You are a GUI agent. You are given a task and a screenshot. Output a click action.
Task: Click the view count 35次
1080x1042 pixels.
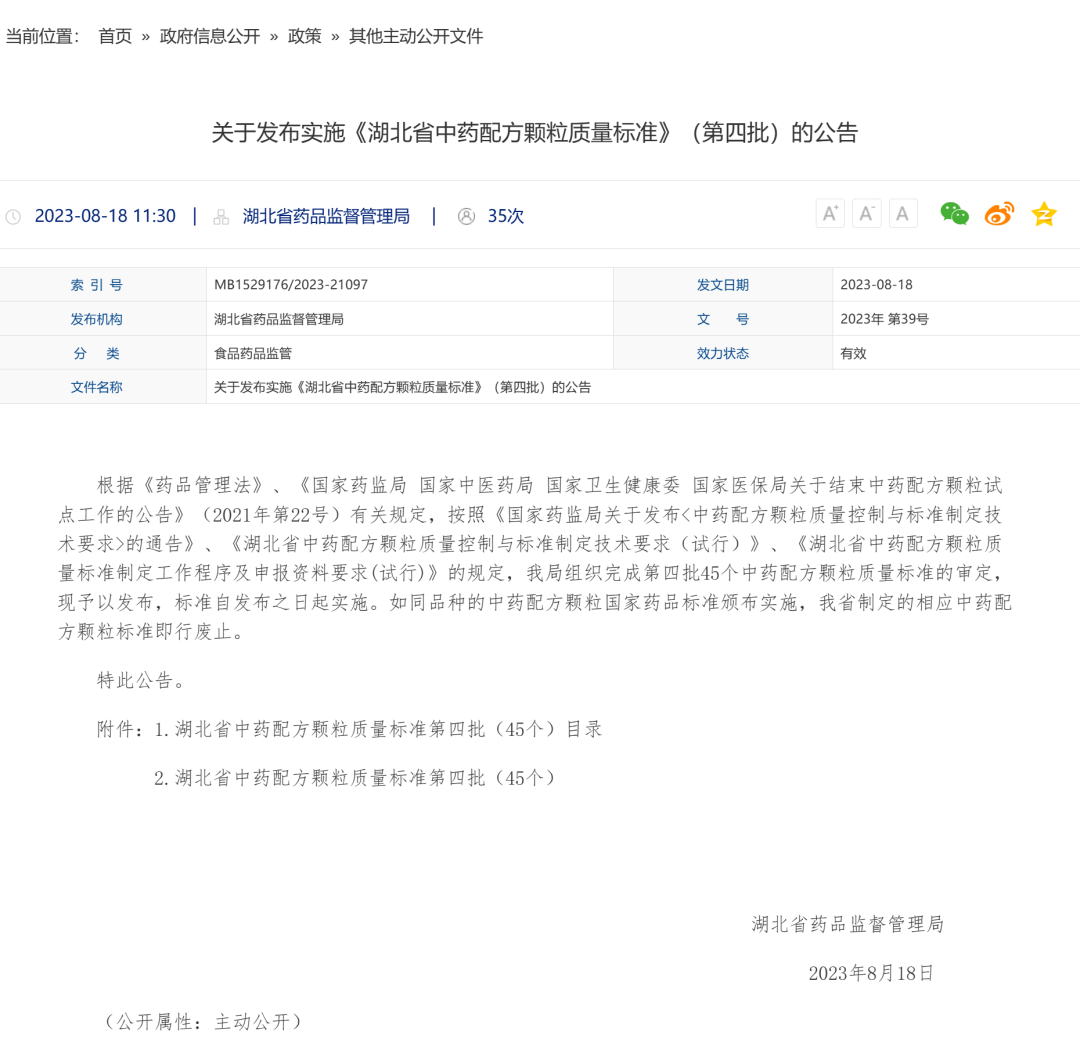click(506, 216)
